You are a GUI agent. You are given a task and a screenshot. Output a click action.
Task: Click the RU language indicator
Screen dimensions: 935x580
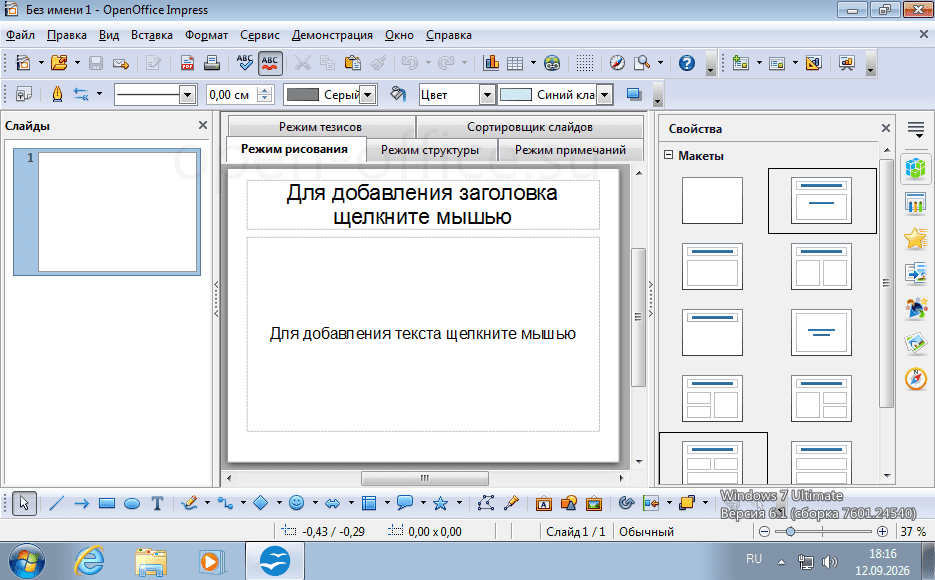pos(754,559)
